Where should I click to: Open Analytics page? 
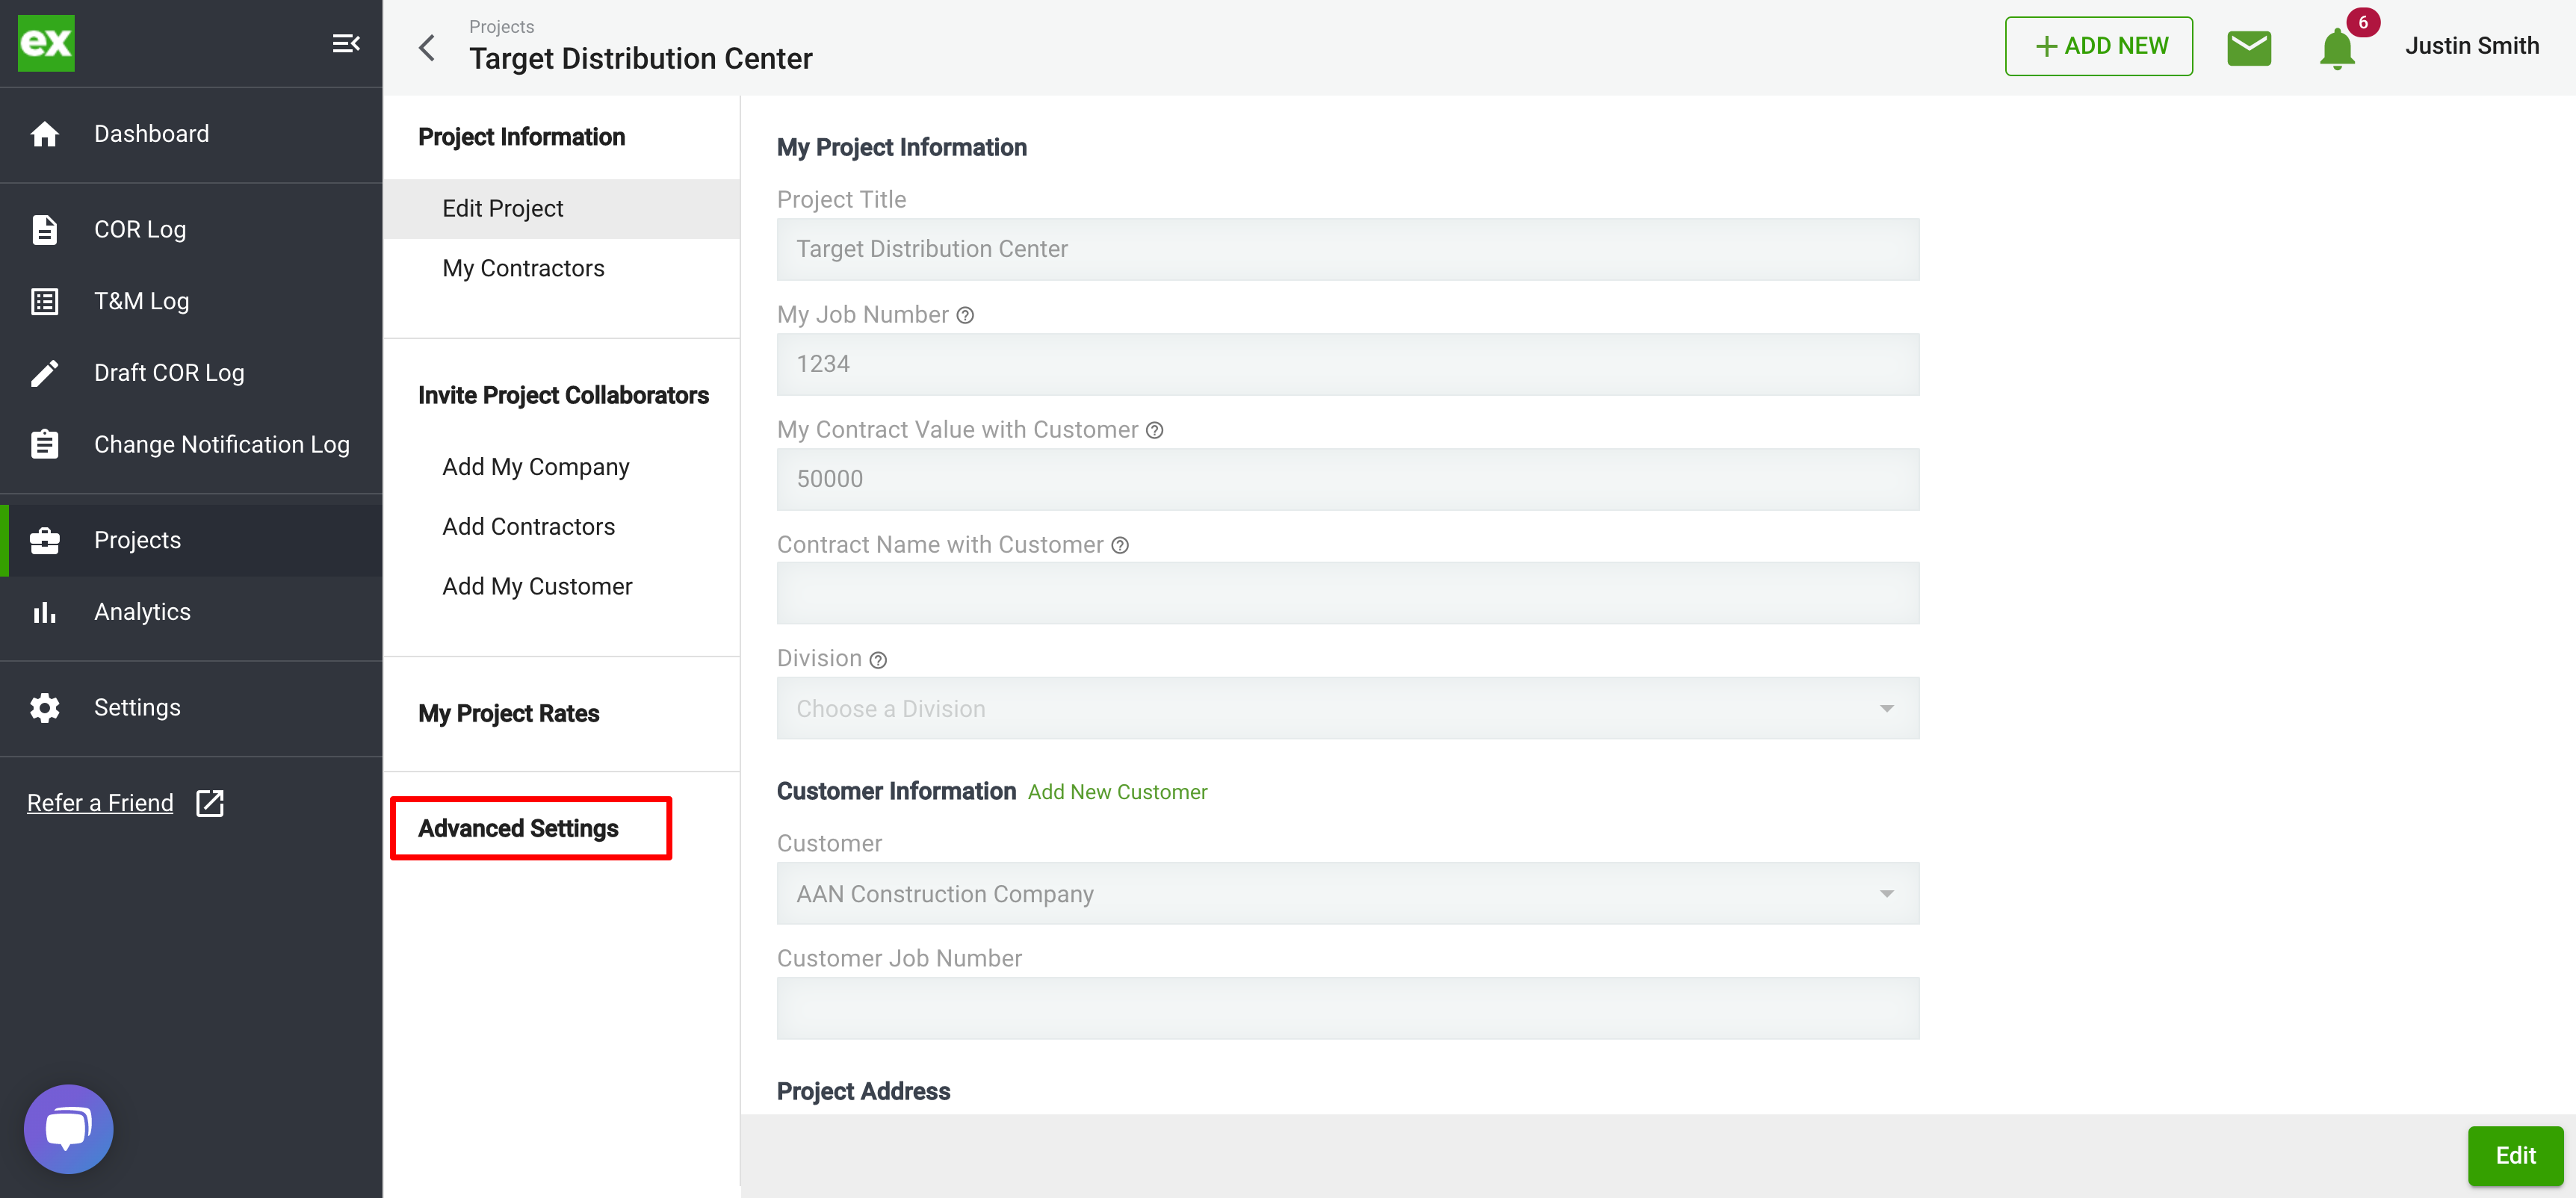[x=191, y=612]
